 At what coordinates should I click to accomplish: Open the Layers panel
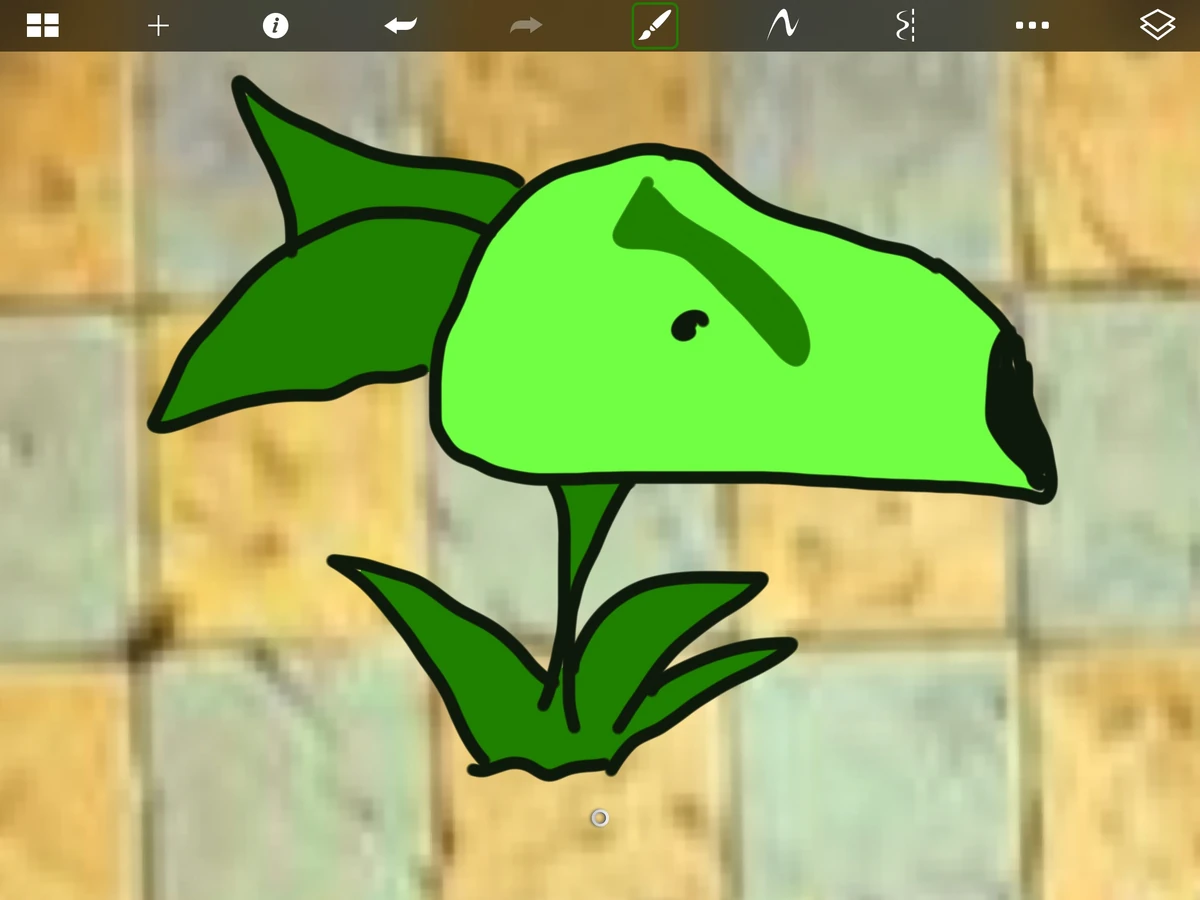point(1157,25)
